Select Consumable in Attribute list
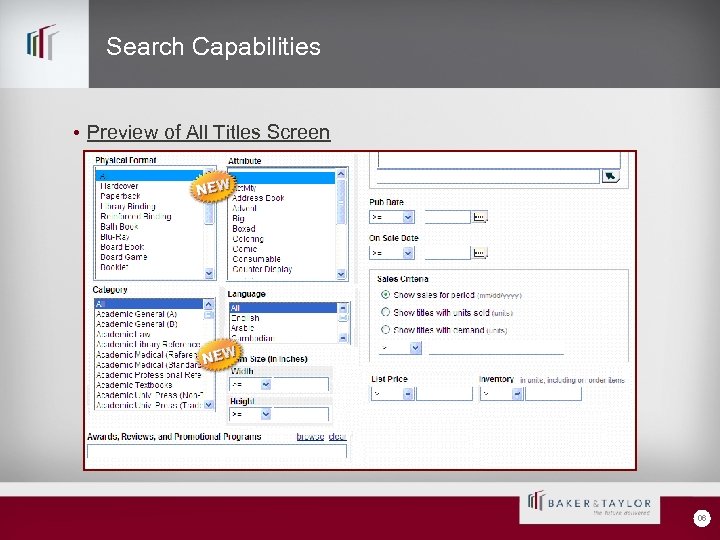Screen dimensions: 720x540 [x=256, y=259]
